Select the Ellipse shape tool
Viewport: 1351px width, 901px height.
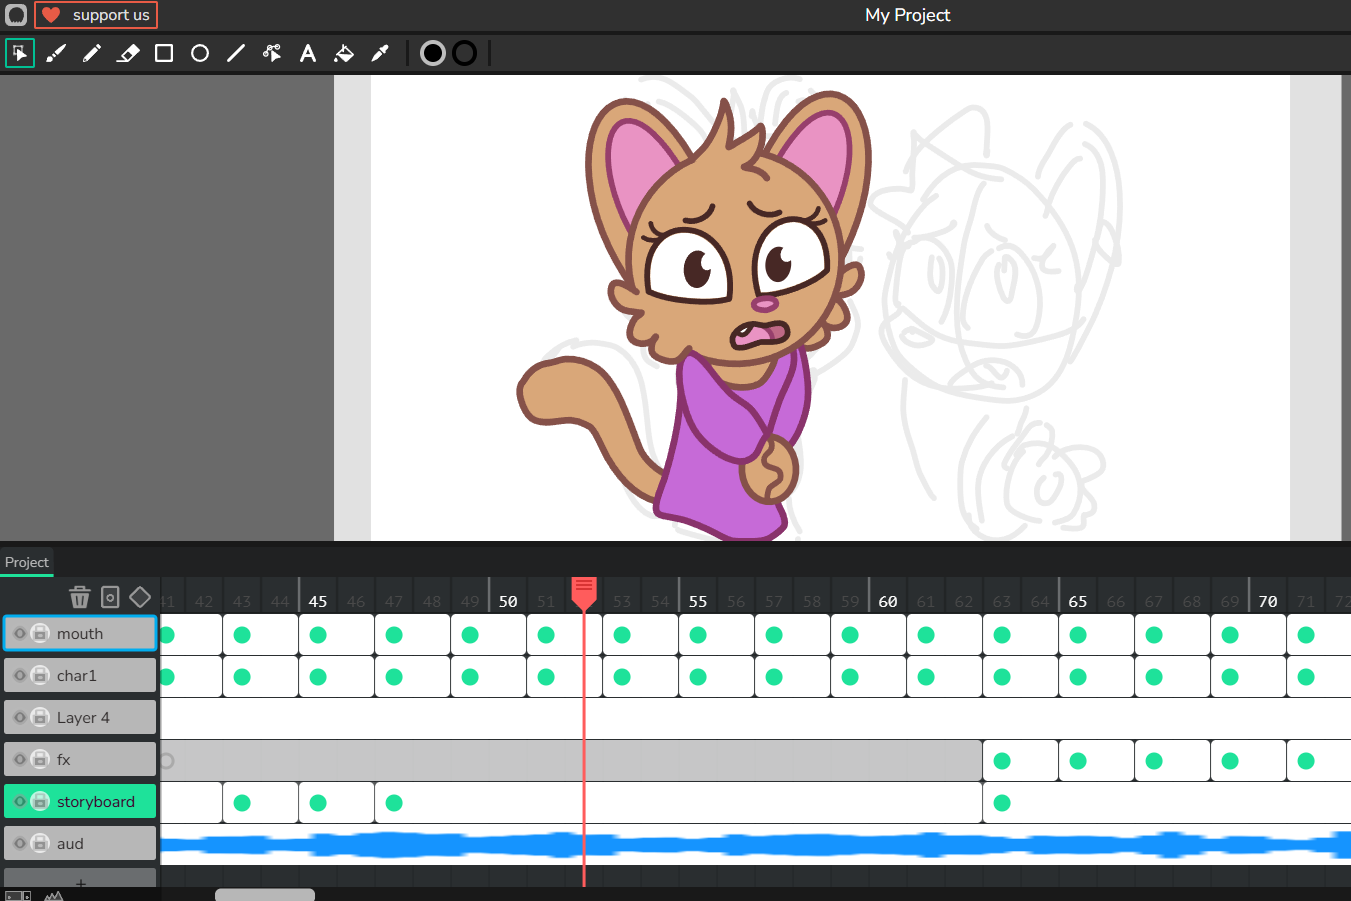click(200, 53)
